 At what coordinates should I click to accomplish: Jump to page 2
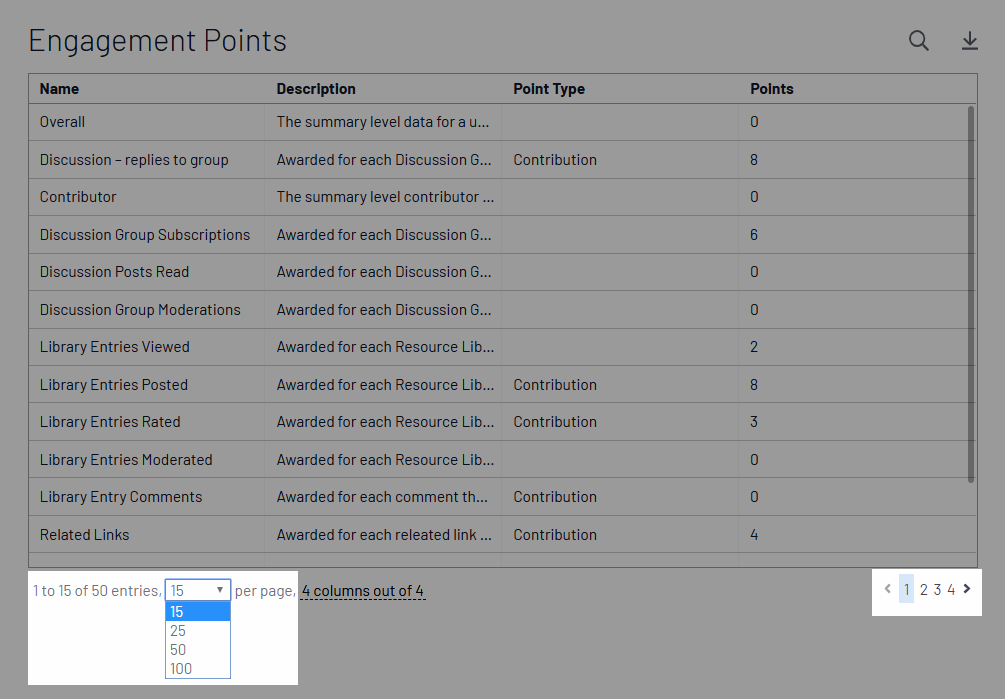pyautogui.click(x=924, y=589)
